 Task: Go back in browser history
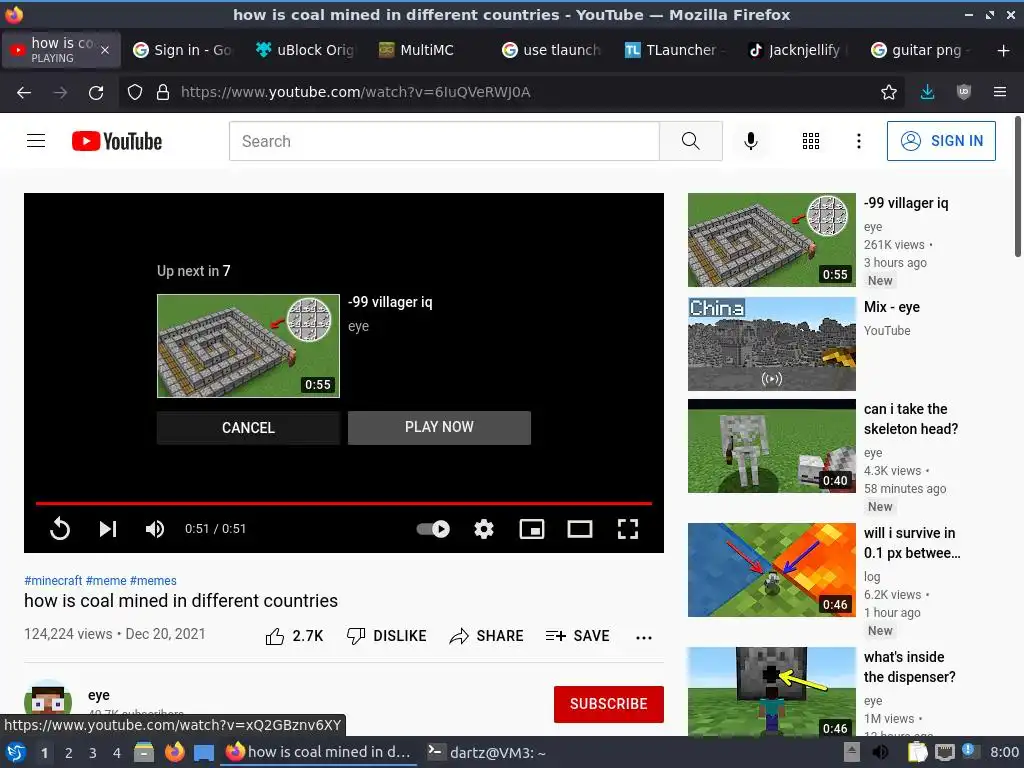pos(24,92)
